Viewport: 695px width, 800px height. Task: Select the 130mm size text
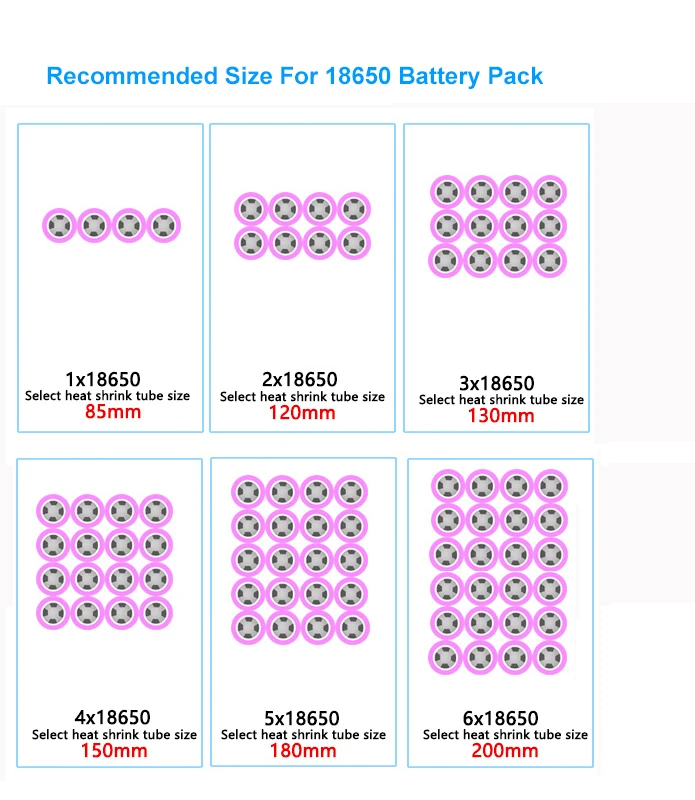(501, 416)
